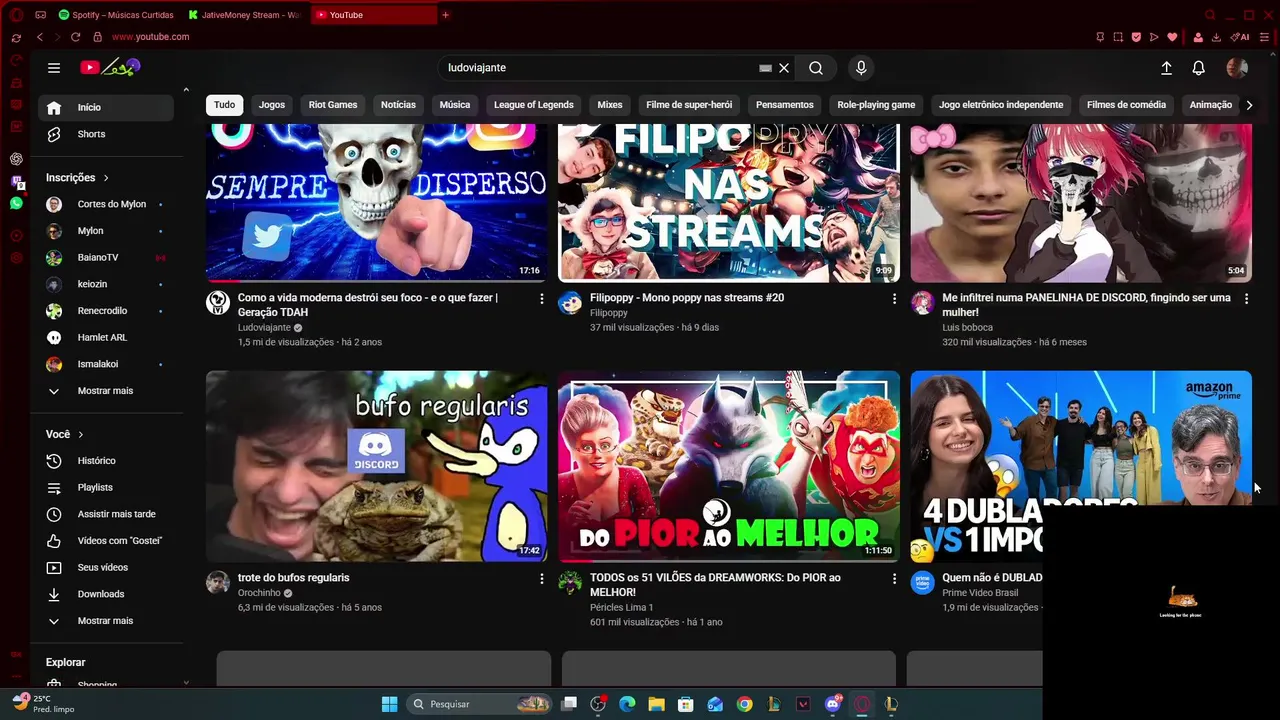Select the Riot Games filter chip
1280x720 pixels.
tap(333, 105)
